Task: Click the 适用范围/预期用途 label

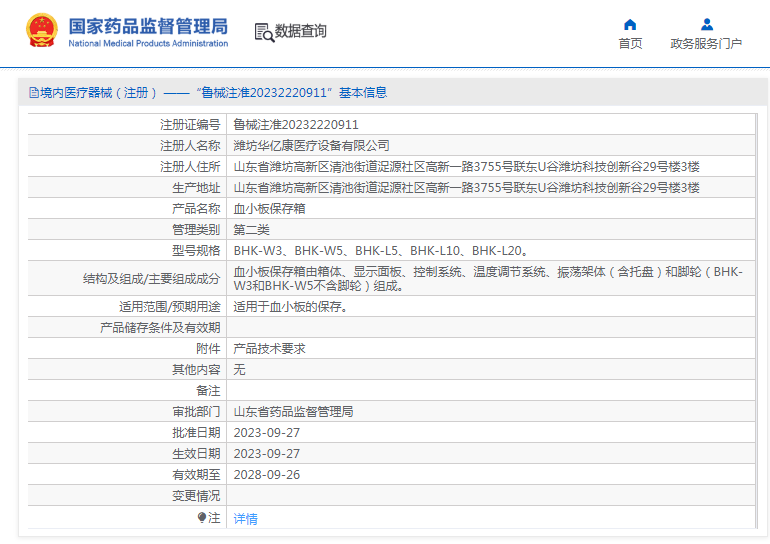Action: pos(169,307)
